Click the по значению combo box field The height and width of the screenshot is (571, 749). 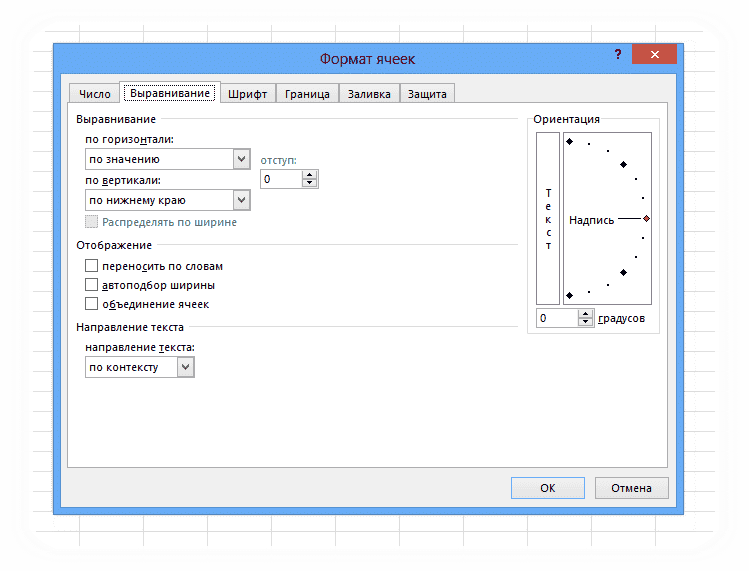(168, 159)
